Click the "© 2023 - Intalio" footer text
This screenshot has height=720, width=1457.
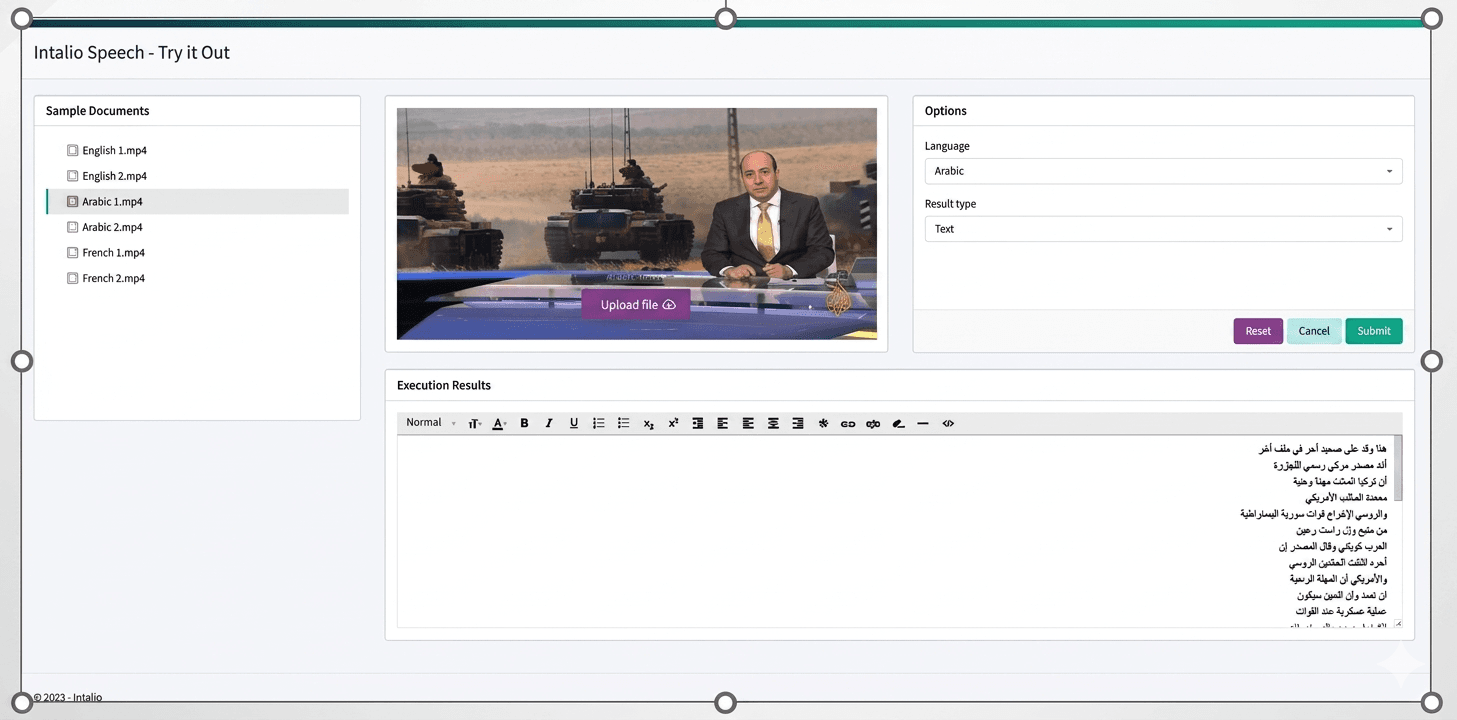(68, 697)
